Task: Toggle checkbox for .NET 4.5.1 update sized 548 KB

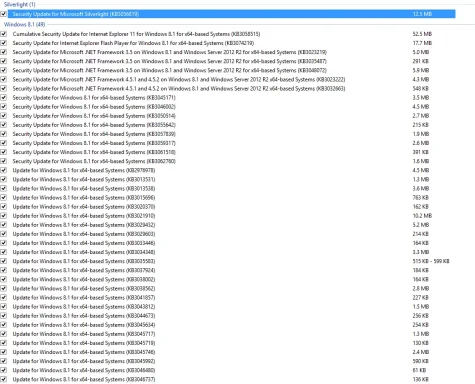Action: click(4, 88)
